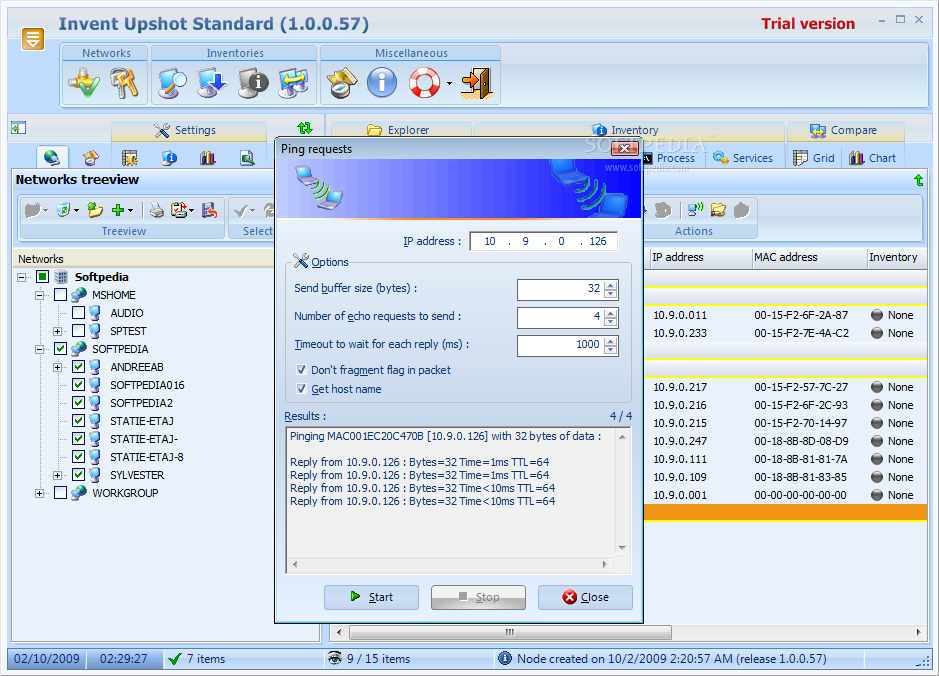
Task: Expand the ANDREEAB tree node
Action: pos(57,367)
